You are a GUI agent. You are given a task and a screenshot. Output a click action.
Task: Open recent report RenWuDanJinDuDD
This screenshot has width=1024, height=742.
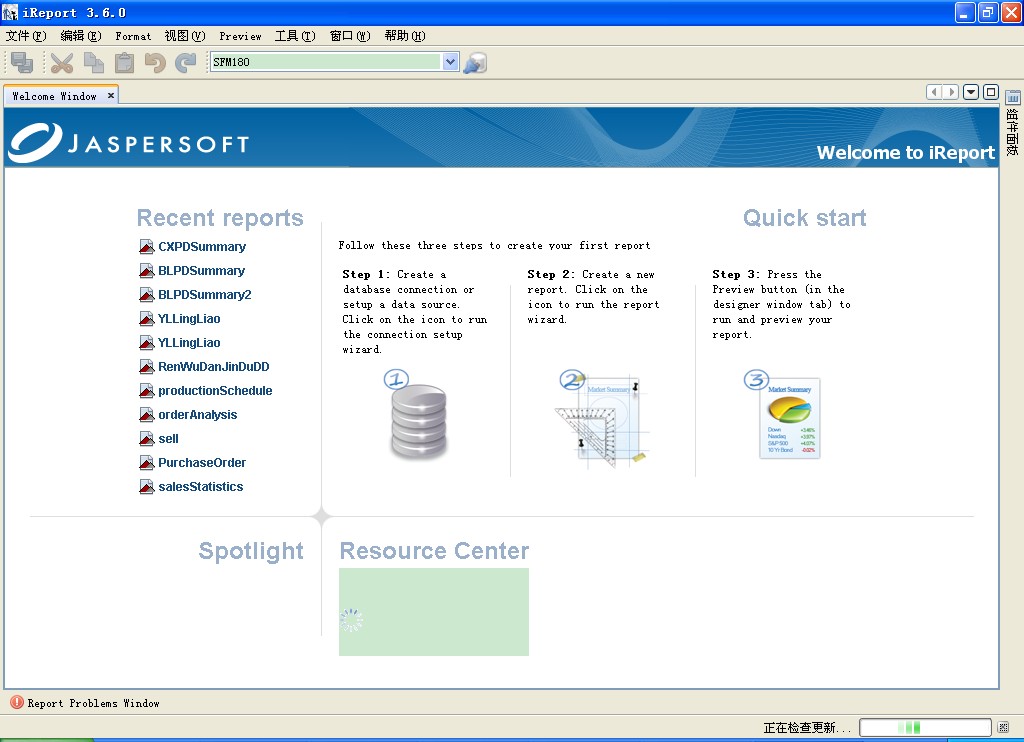(214, 366)
